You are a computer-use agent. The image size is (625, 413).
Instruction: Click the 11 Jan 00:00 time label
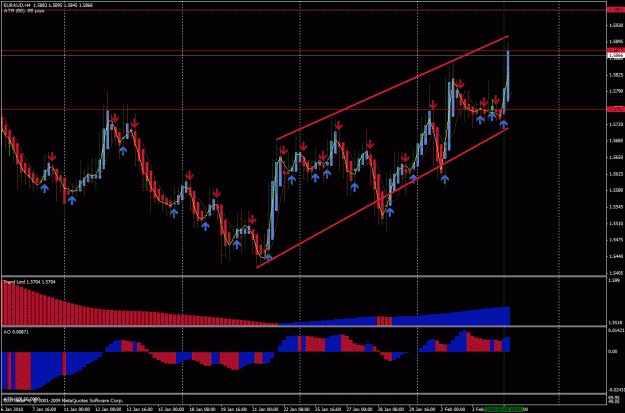(76, 409)
